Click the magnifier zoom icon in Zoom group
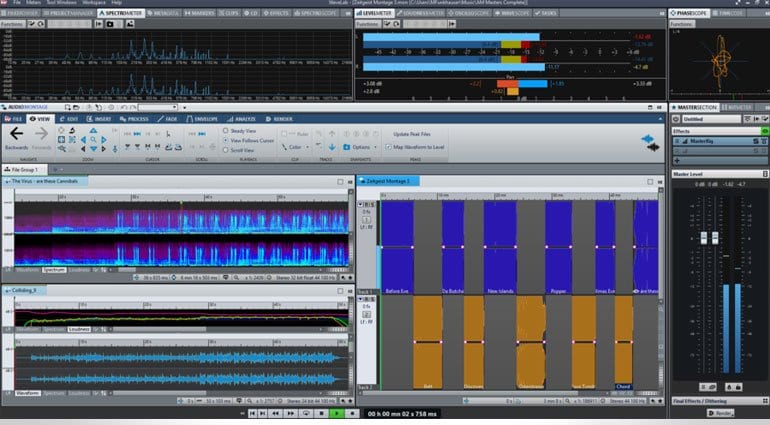The height and width of the screenshot is (425, 770). pos(93,140)
